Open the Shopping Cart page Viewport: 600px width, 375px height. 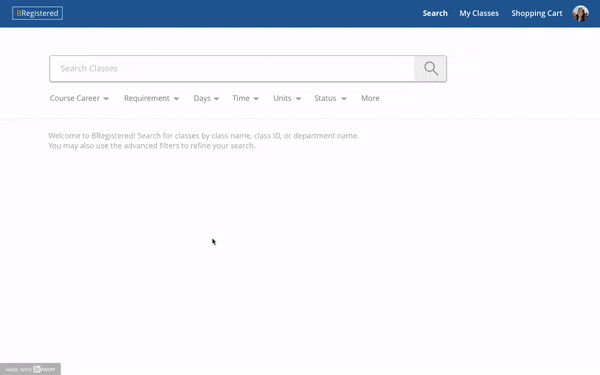coord(537,13)
